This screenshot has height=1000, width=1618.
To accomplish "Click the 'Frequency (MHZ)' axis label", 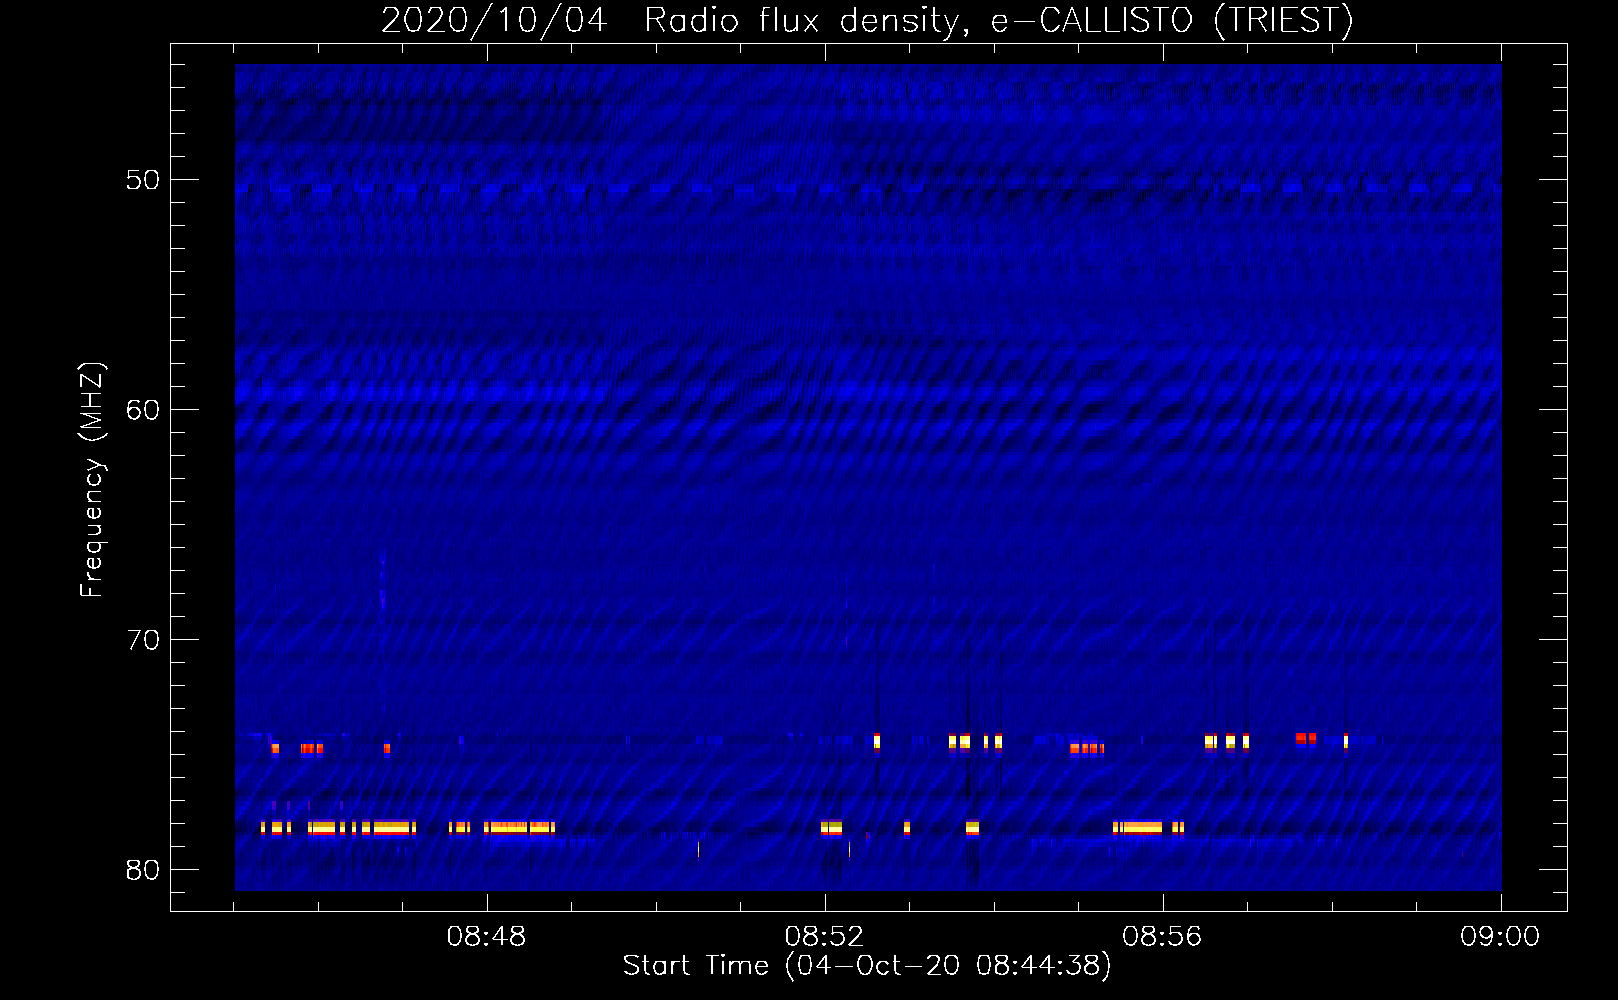I will [x=92, y=480].
